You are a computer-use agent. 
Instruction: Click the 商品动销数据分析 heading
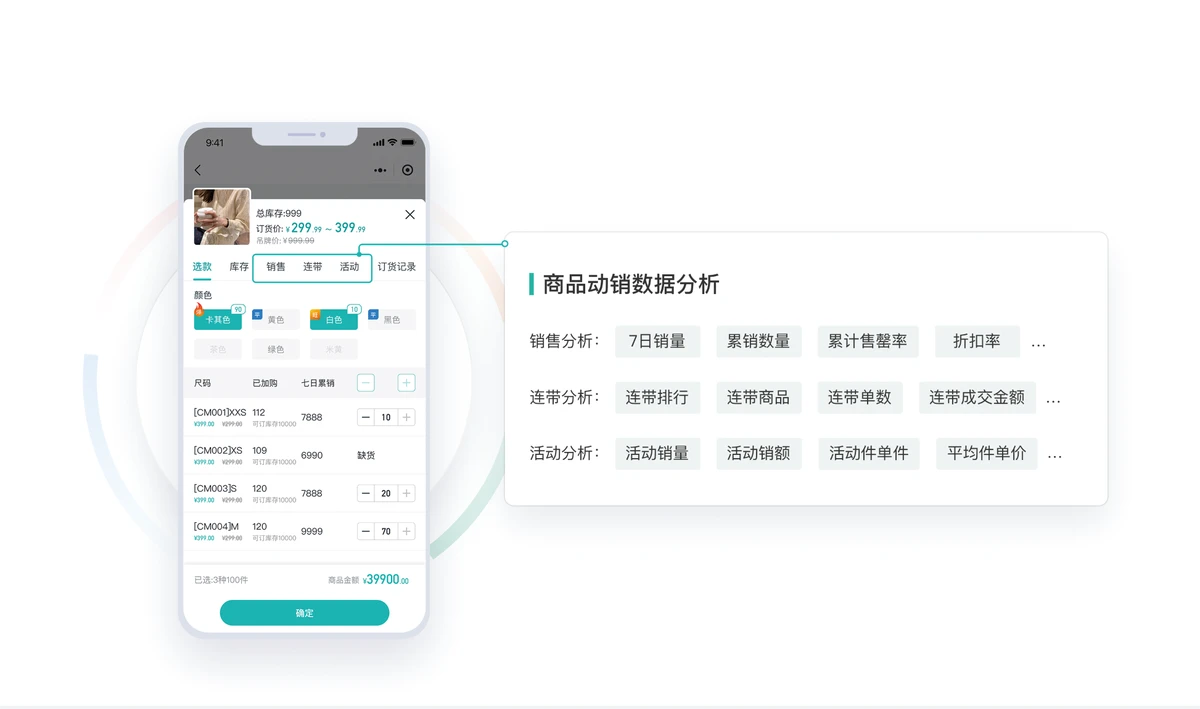[631, 284]
